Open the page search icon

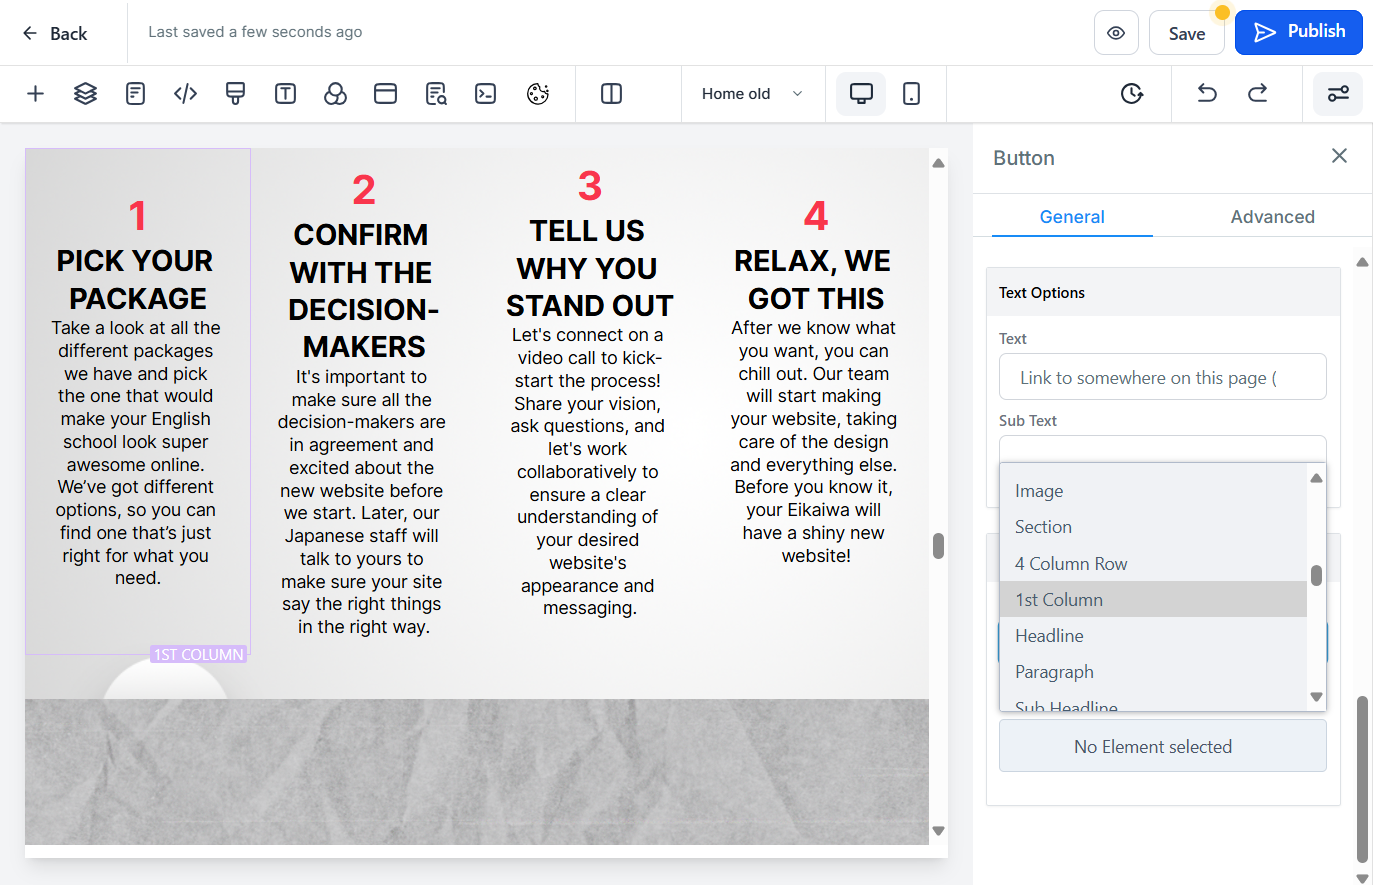pyautogui.click(x=436, y=94)
